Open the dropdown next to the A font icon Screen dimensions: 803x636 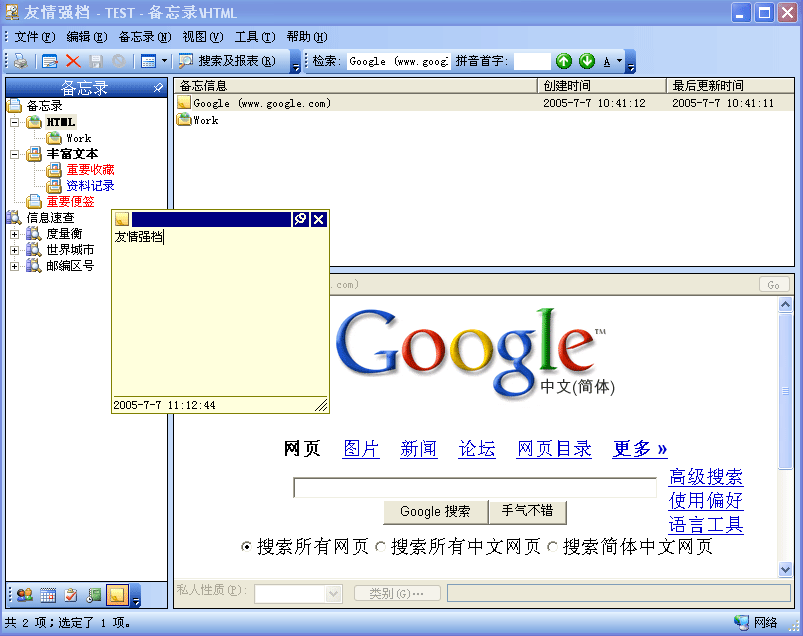[x=619, y=61]
